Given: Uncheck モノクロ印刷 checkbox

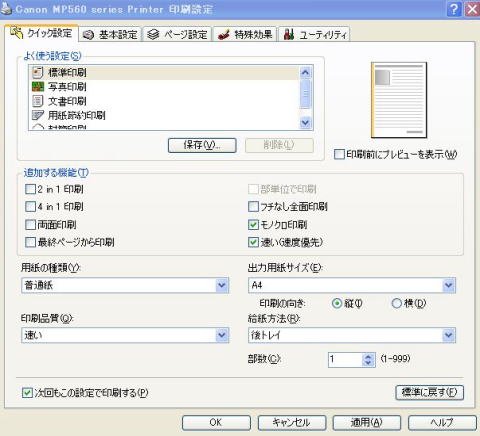Looking at the screenshot, I should tap(253, 225).
